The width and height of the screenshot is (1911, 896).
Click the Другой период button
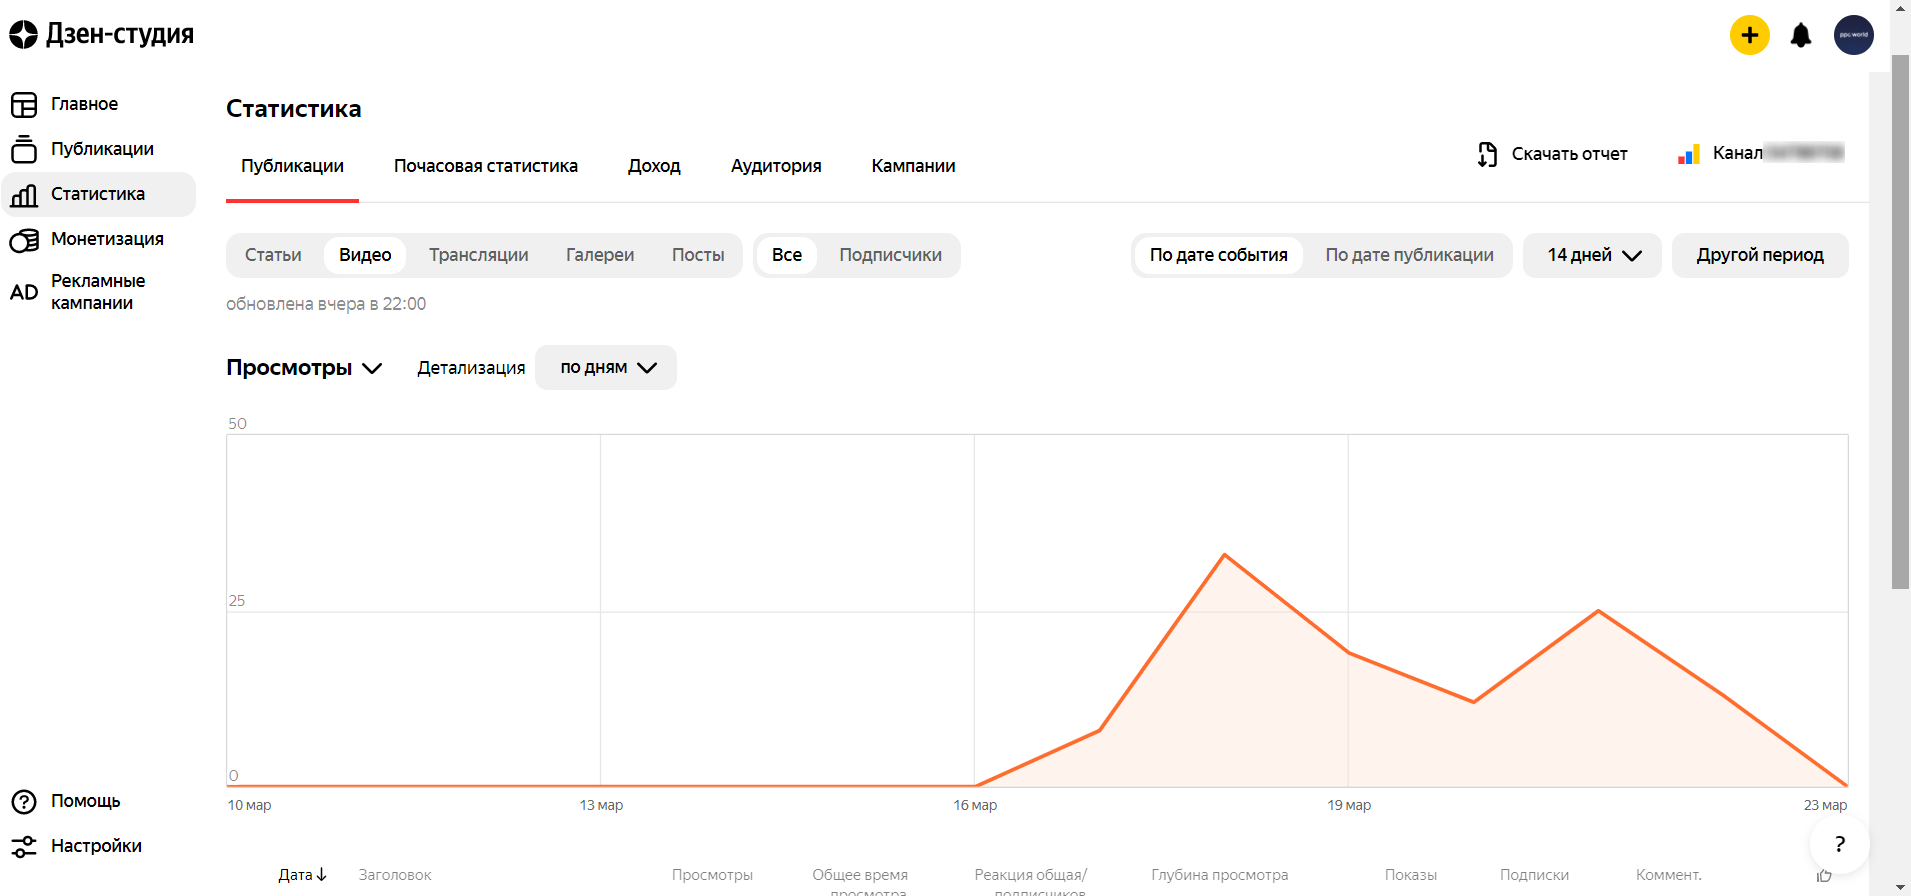click(x=1759, y=255)
